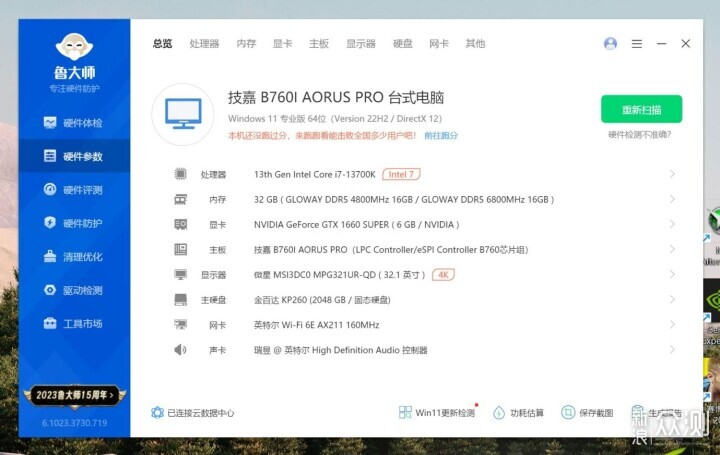Open Win11更新检测 tool
This screenshot has width=720, height=455.
click(x=437, y=412)
